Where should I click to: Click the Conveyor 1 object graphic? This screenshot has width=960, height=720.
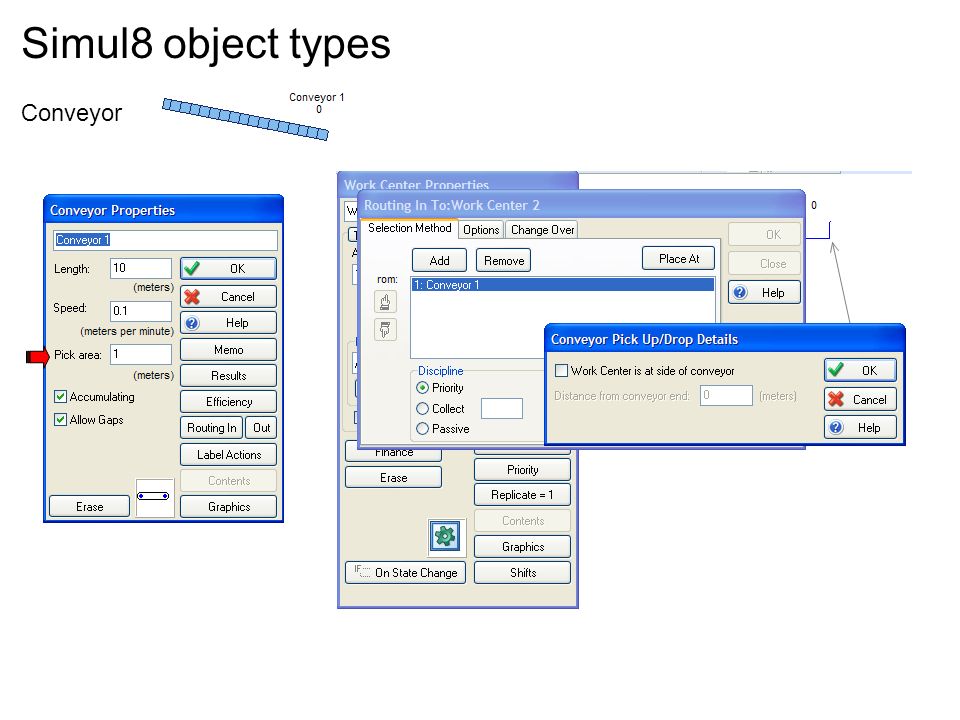tap(245, 119)
